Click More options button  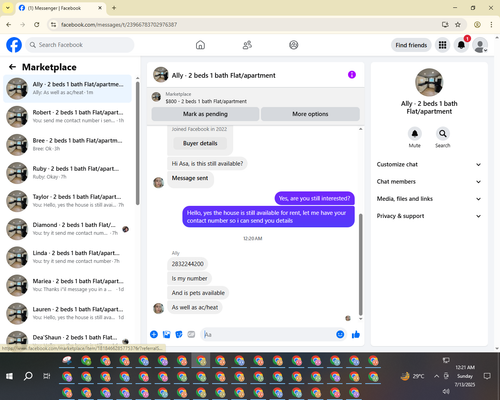310,114
